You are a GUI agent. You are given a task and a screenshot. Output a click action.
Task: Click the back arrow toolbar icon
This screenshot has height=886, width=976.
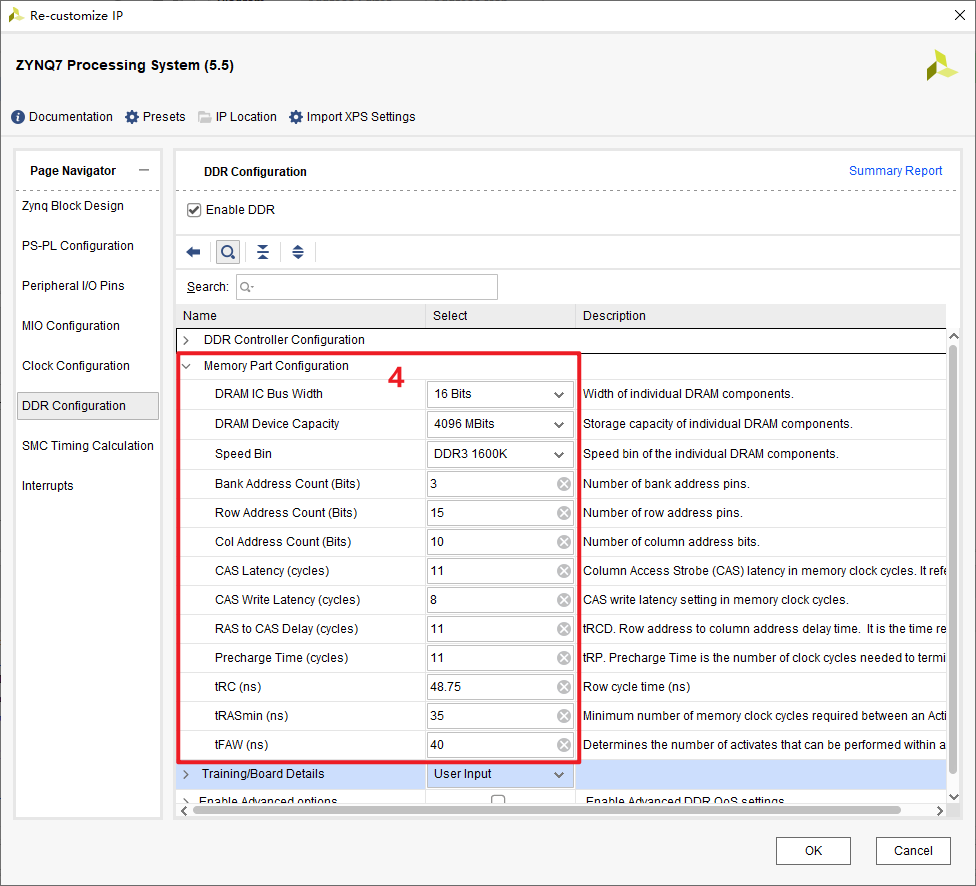(194, 252)
